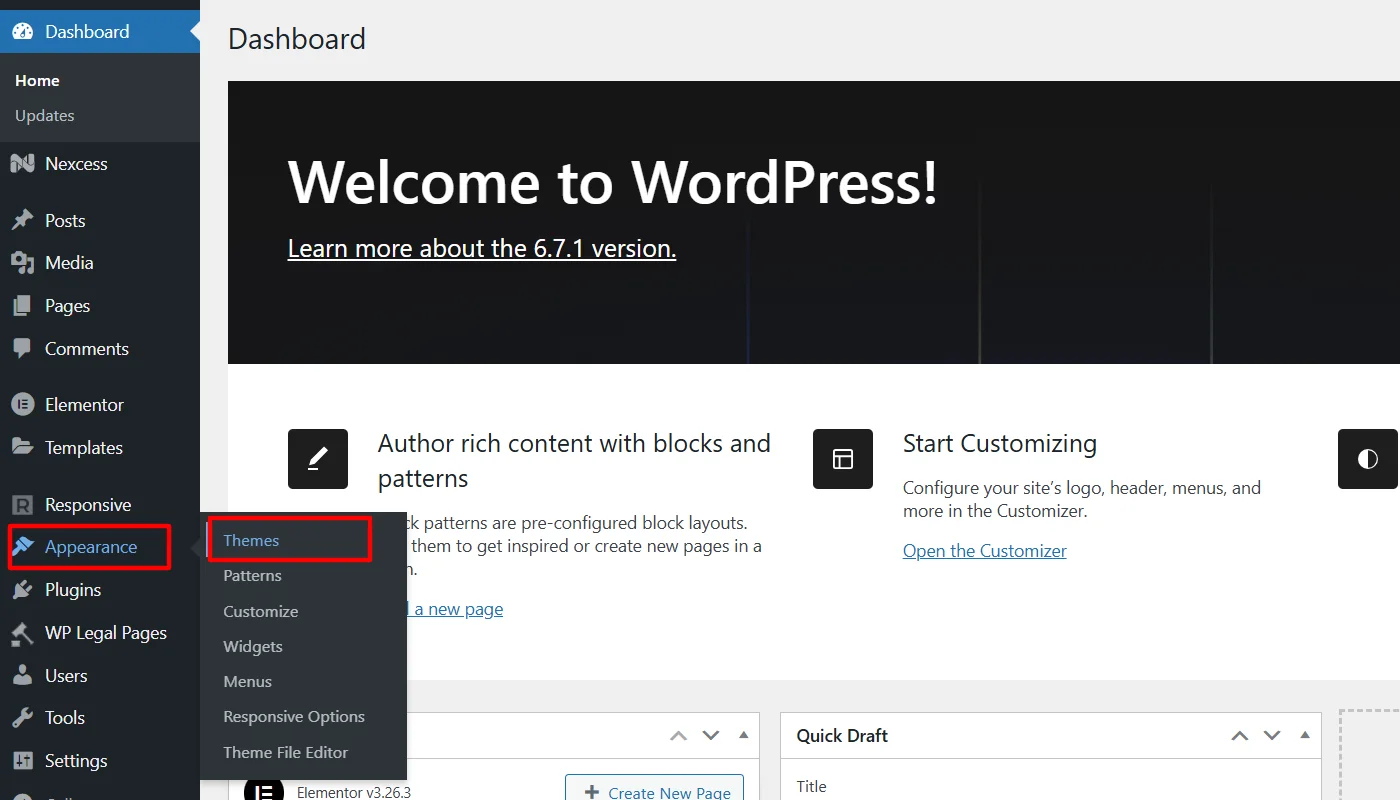
Task: Open the Appearance menu label
Action: 91,547
